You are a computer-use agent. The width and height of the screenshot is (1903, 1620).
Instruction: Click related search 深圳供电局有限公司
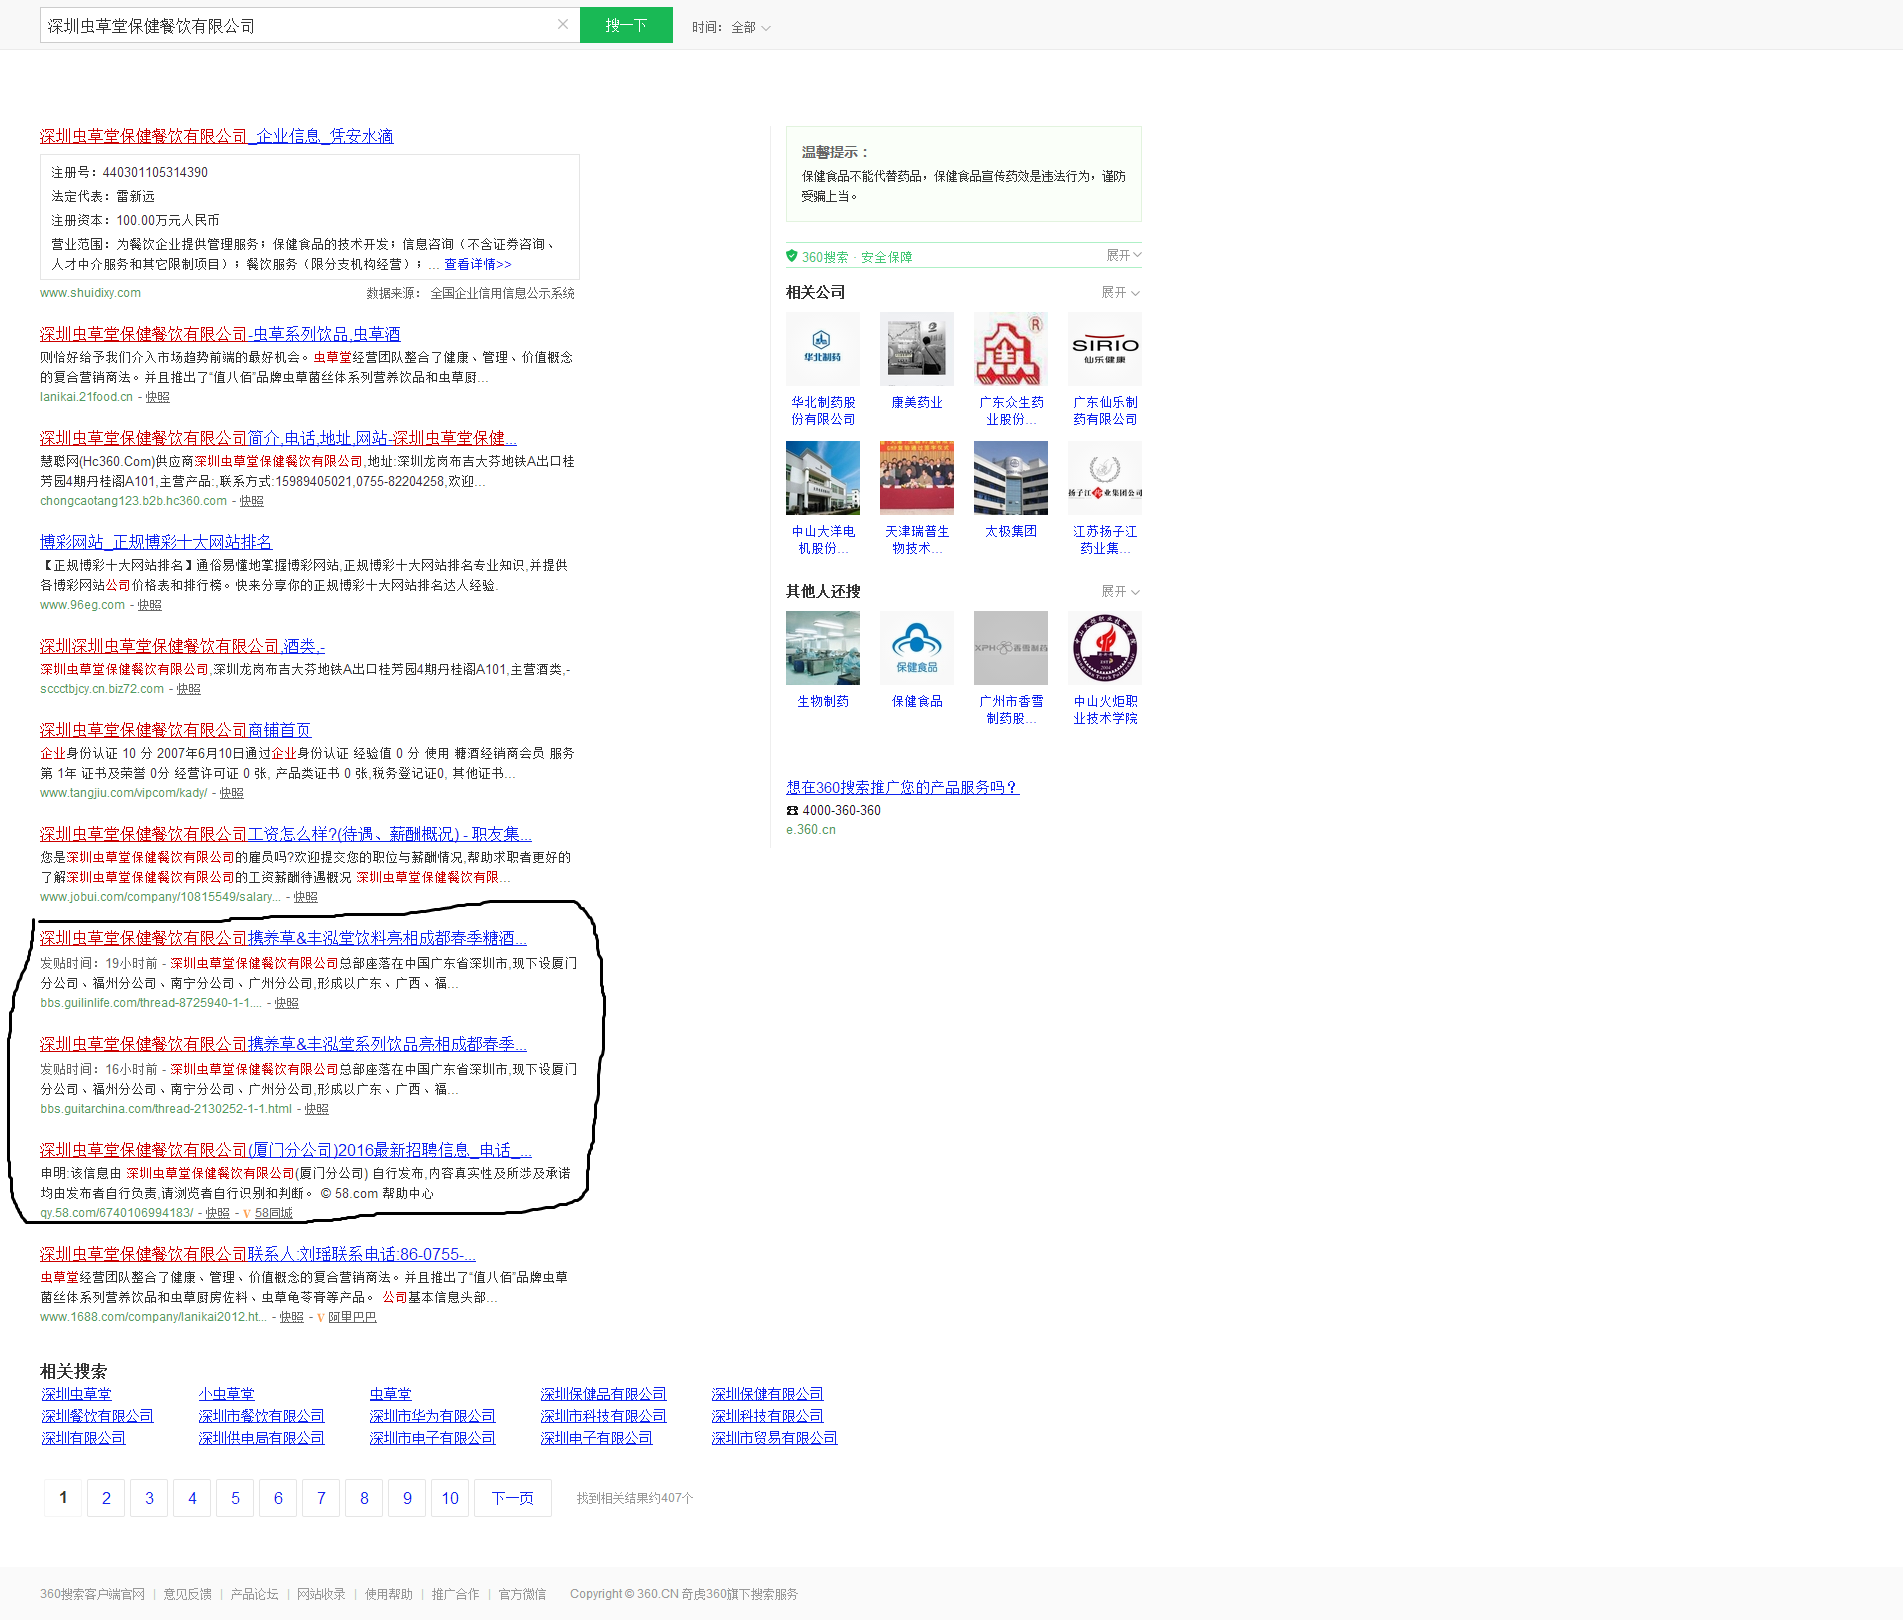point(261,1438)
